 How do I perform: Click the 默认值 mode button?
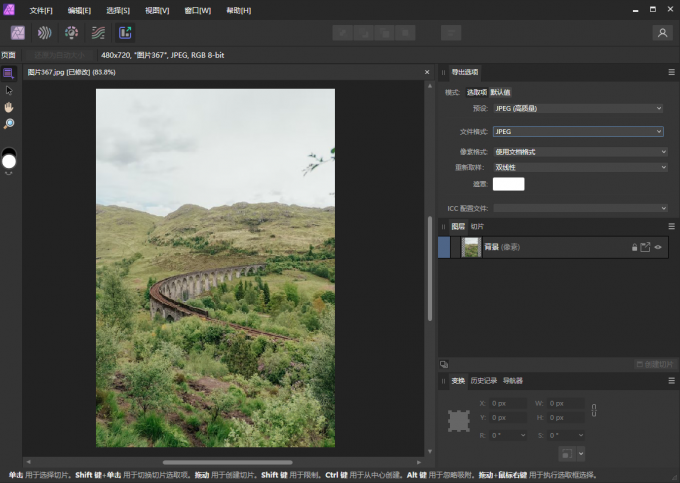500,92
